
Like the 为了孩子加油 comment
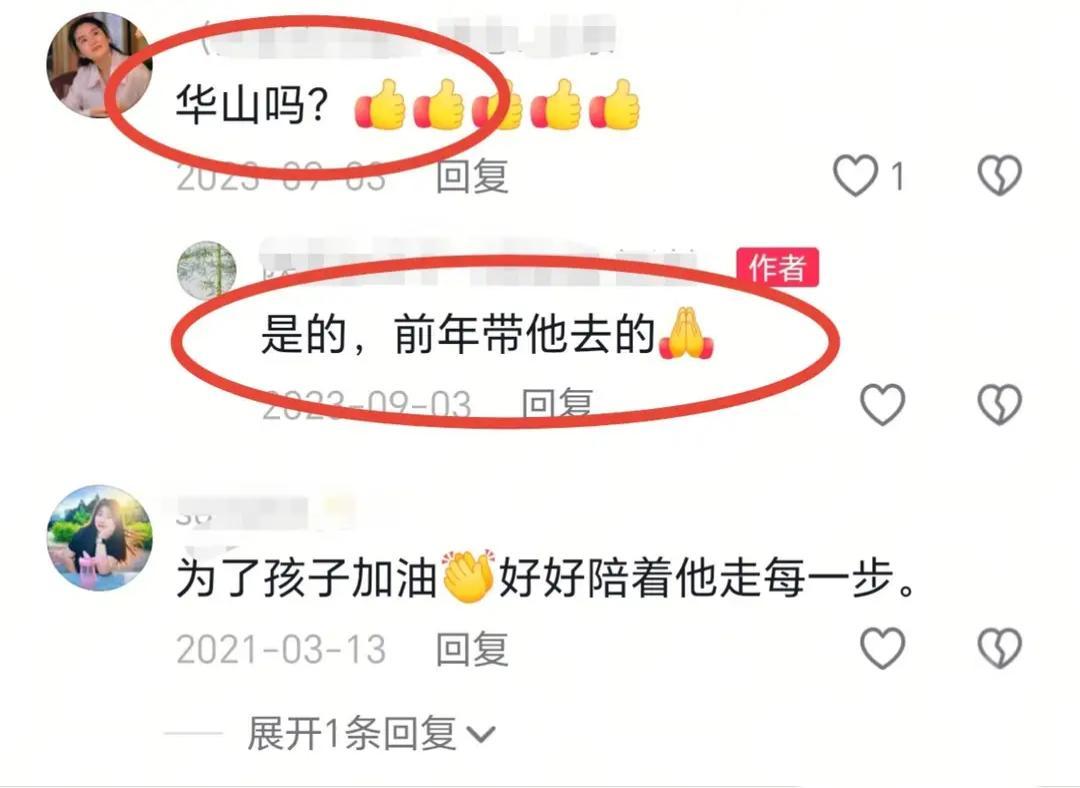pyautogui.click(x=883, y=648)
